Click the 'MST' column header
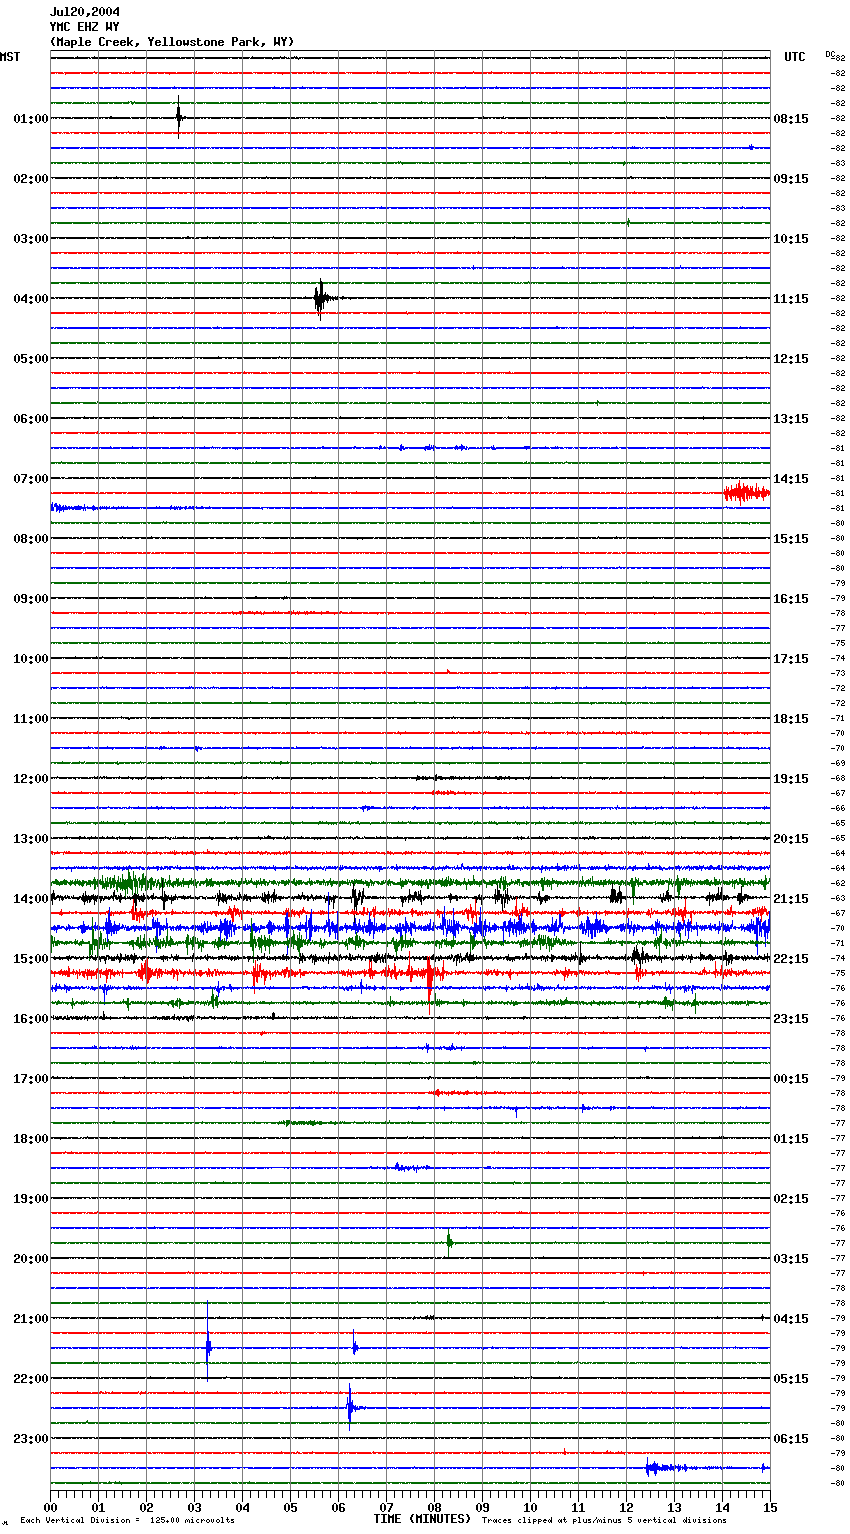Viewport: 850px width, 1534px height. (x=10, y=57)
